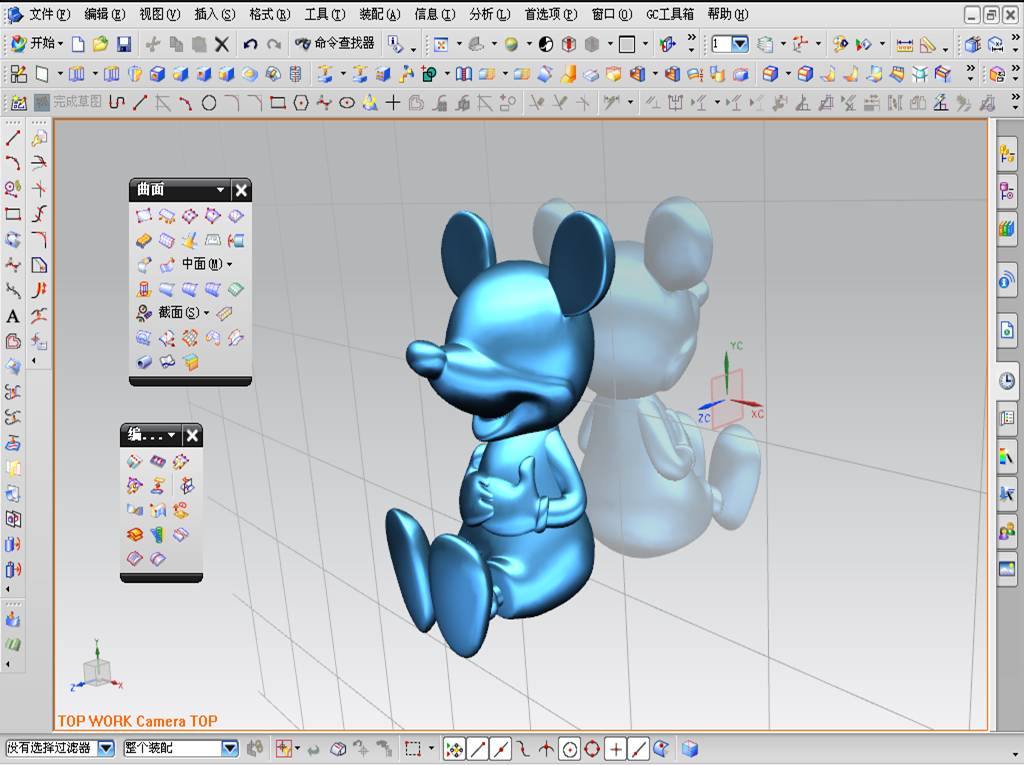This screenshot has width=1024, height=765.
Task: Close the 曲面 floating panel
Action: 241,190
